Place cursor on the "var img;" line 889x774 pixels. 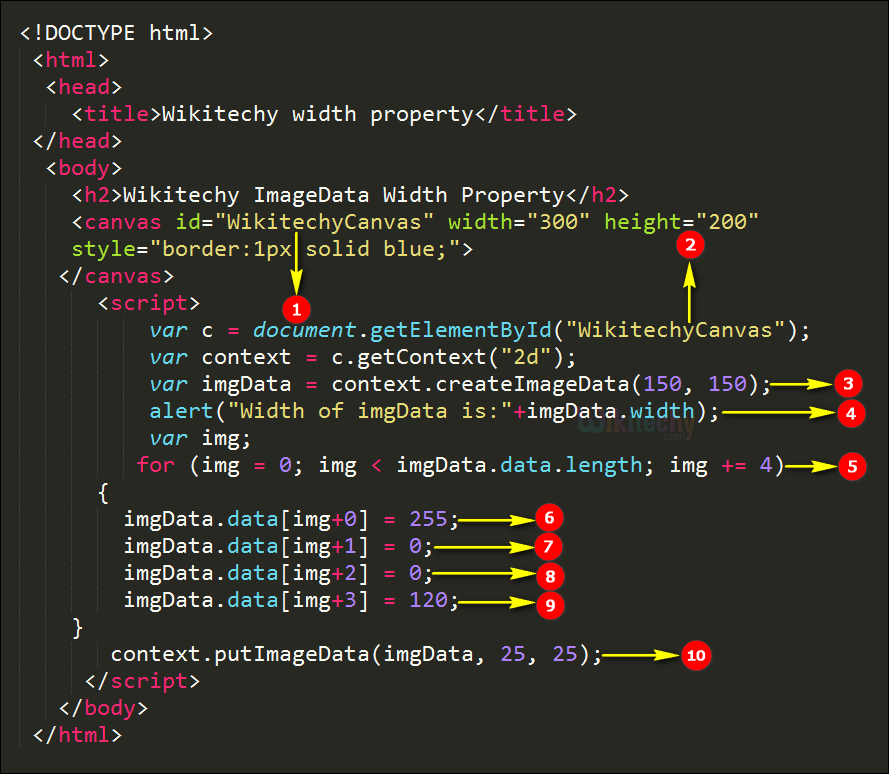200,439
